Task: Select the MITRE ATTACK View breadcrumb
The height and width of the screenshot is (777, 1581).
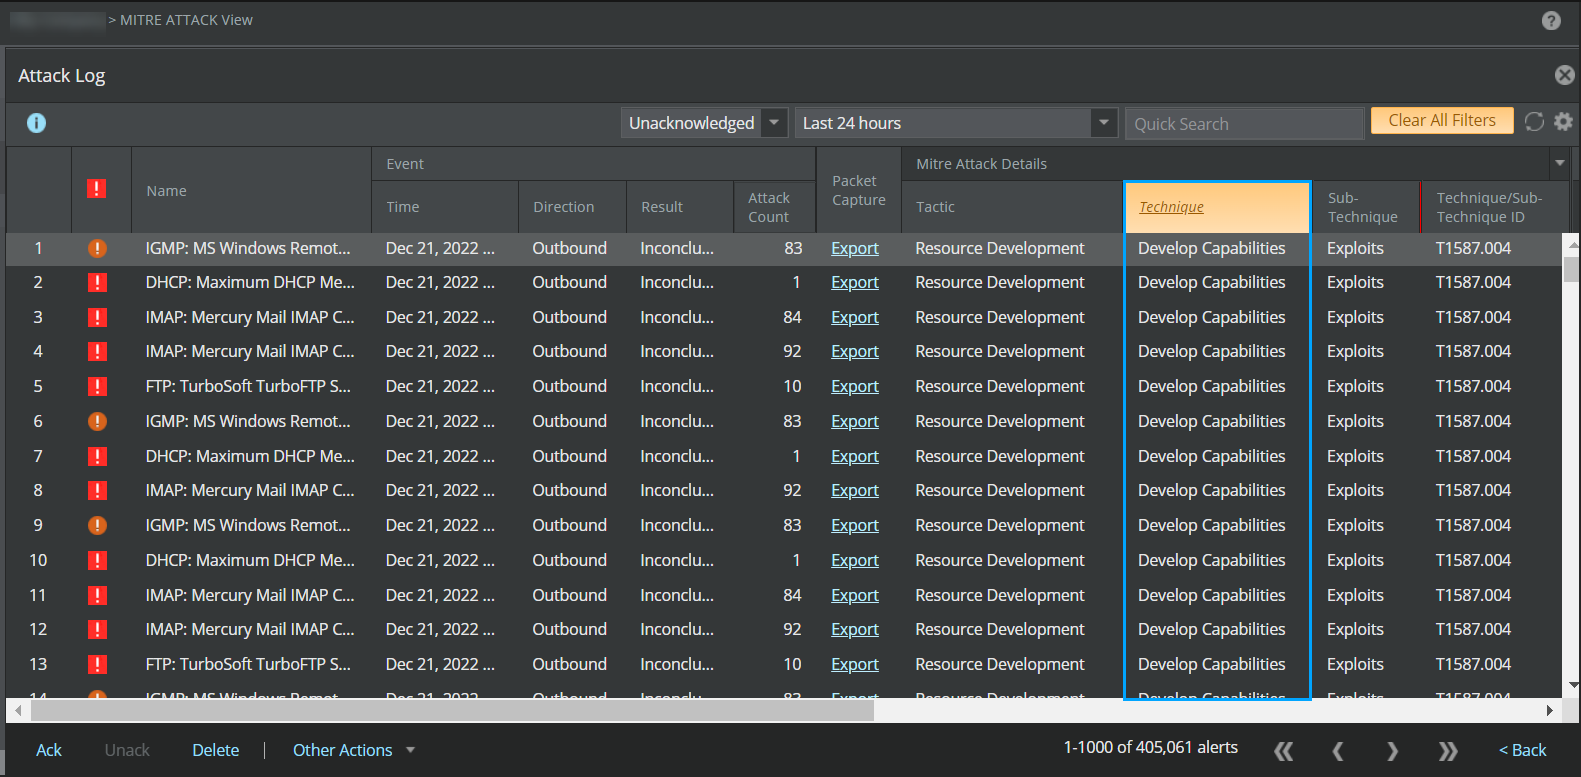Action: (x=187, y=20)
